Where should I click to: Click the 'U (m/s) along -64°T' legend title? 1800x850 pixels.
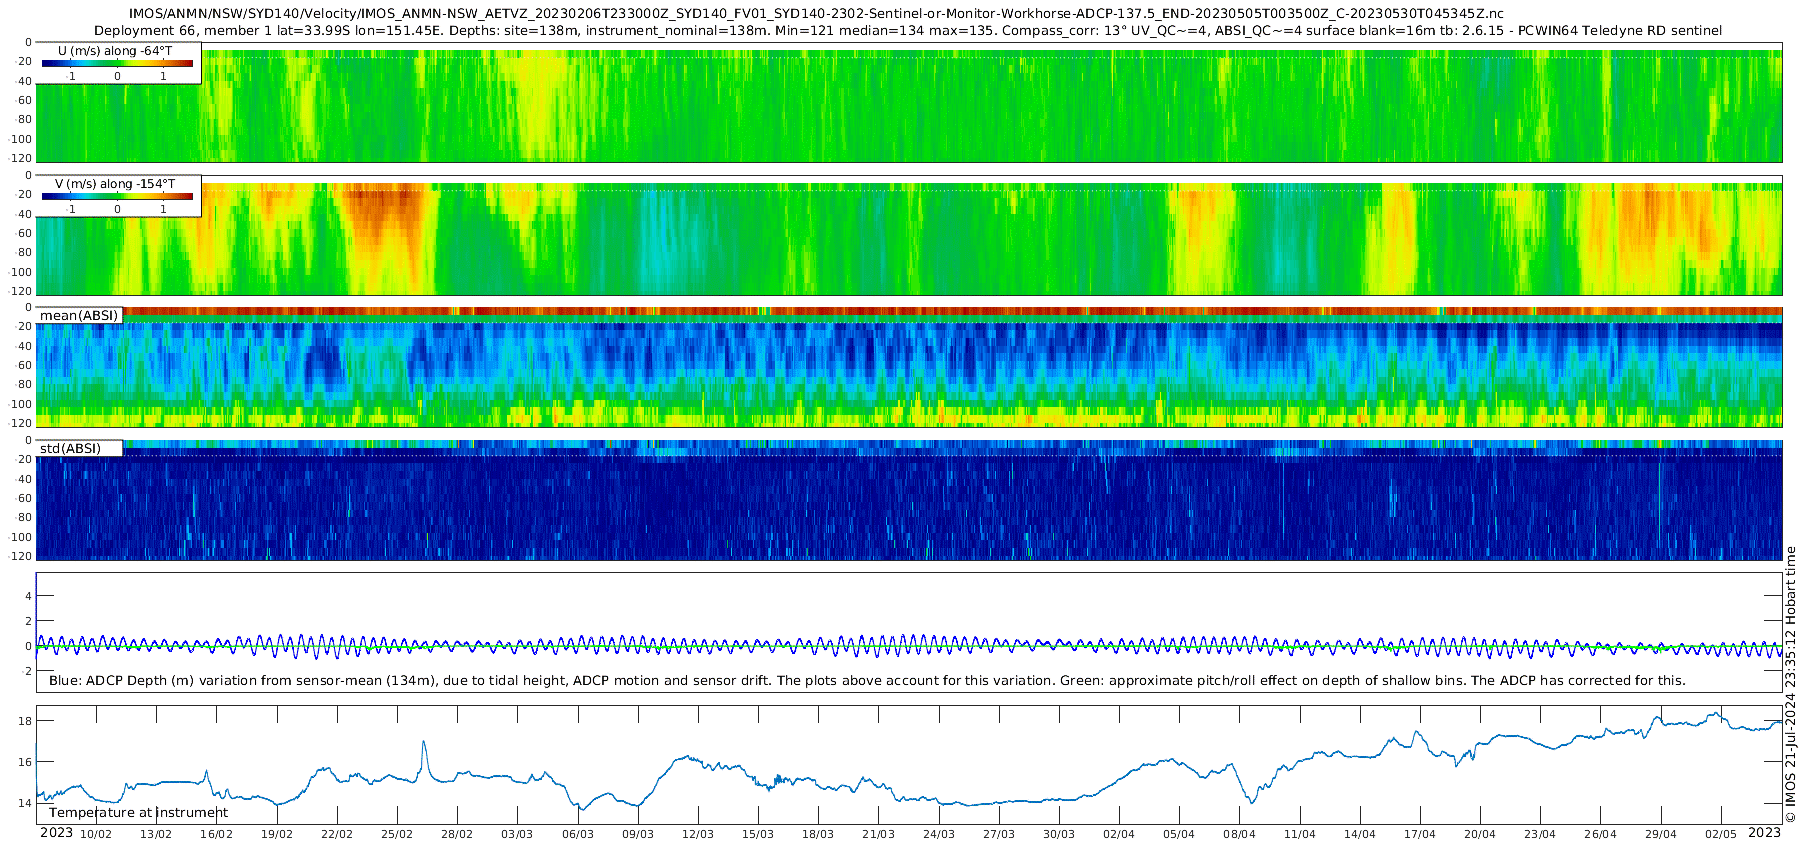[x=115, y=50]
